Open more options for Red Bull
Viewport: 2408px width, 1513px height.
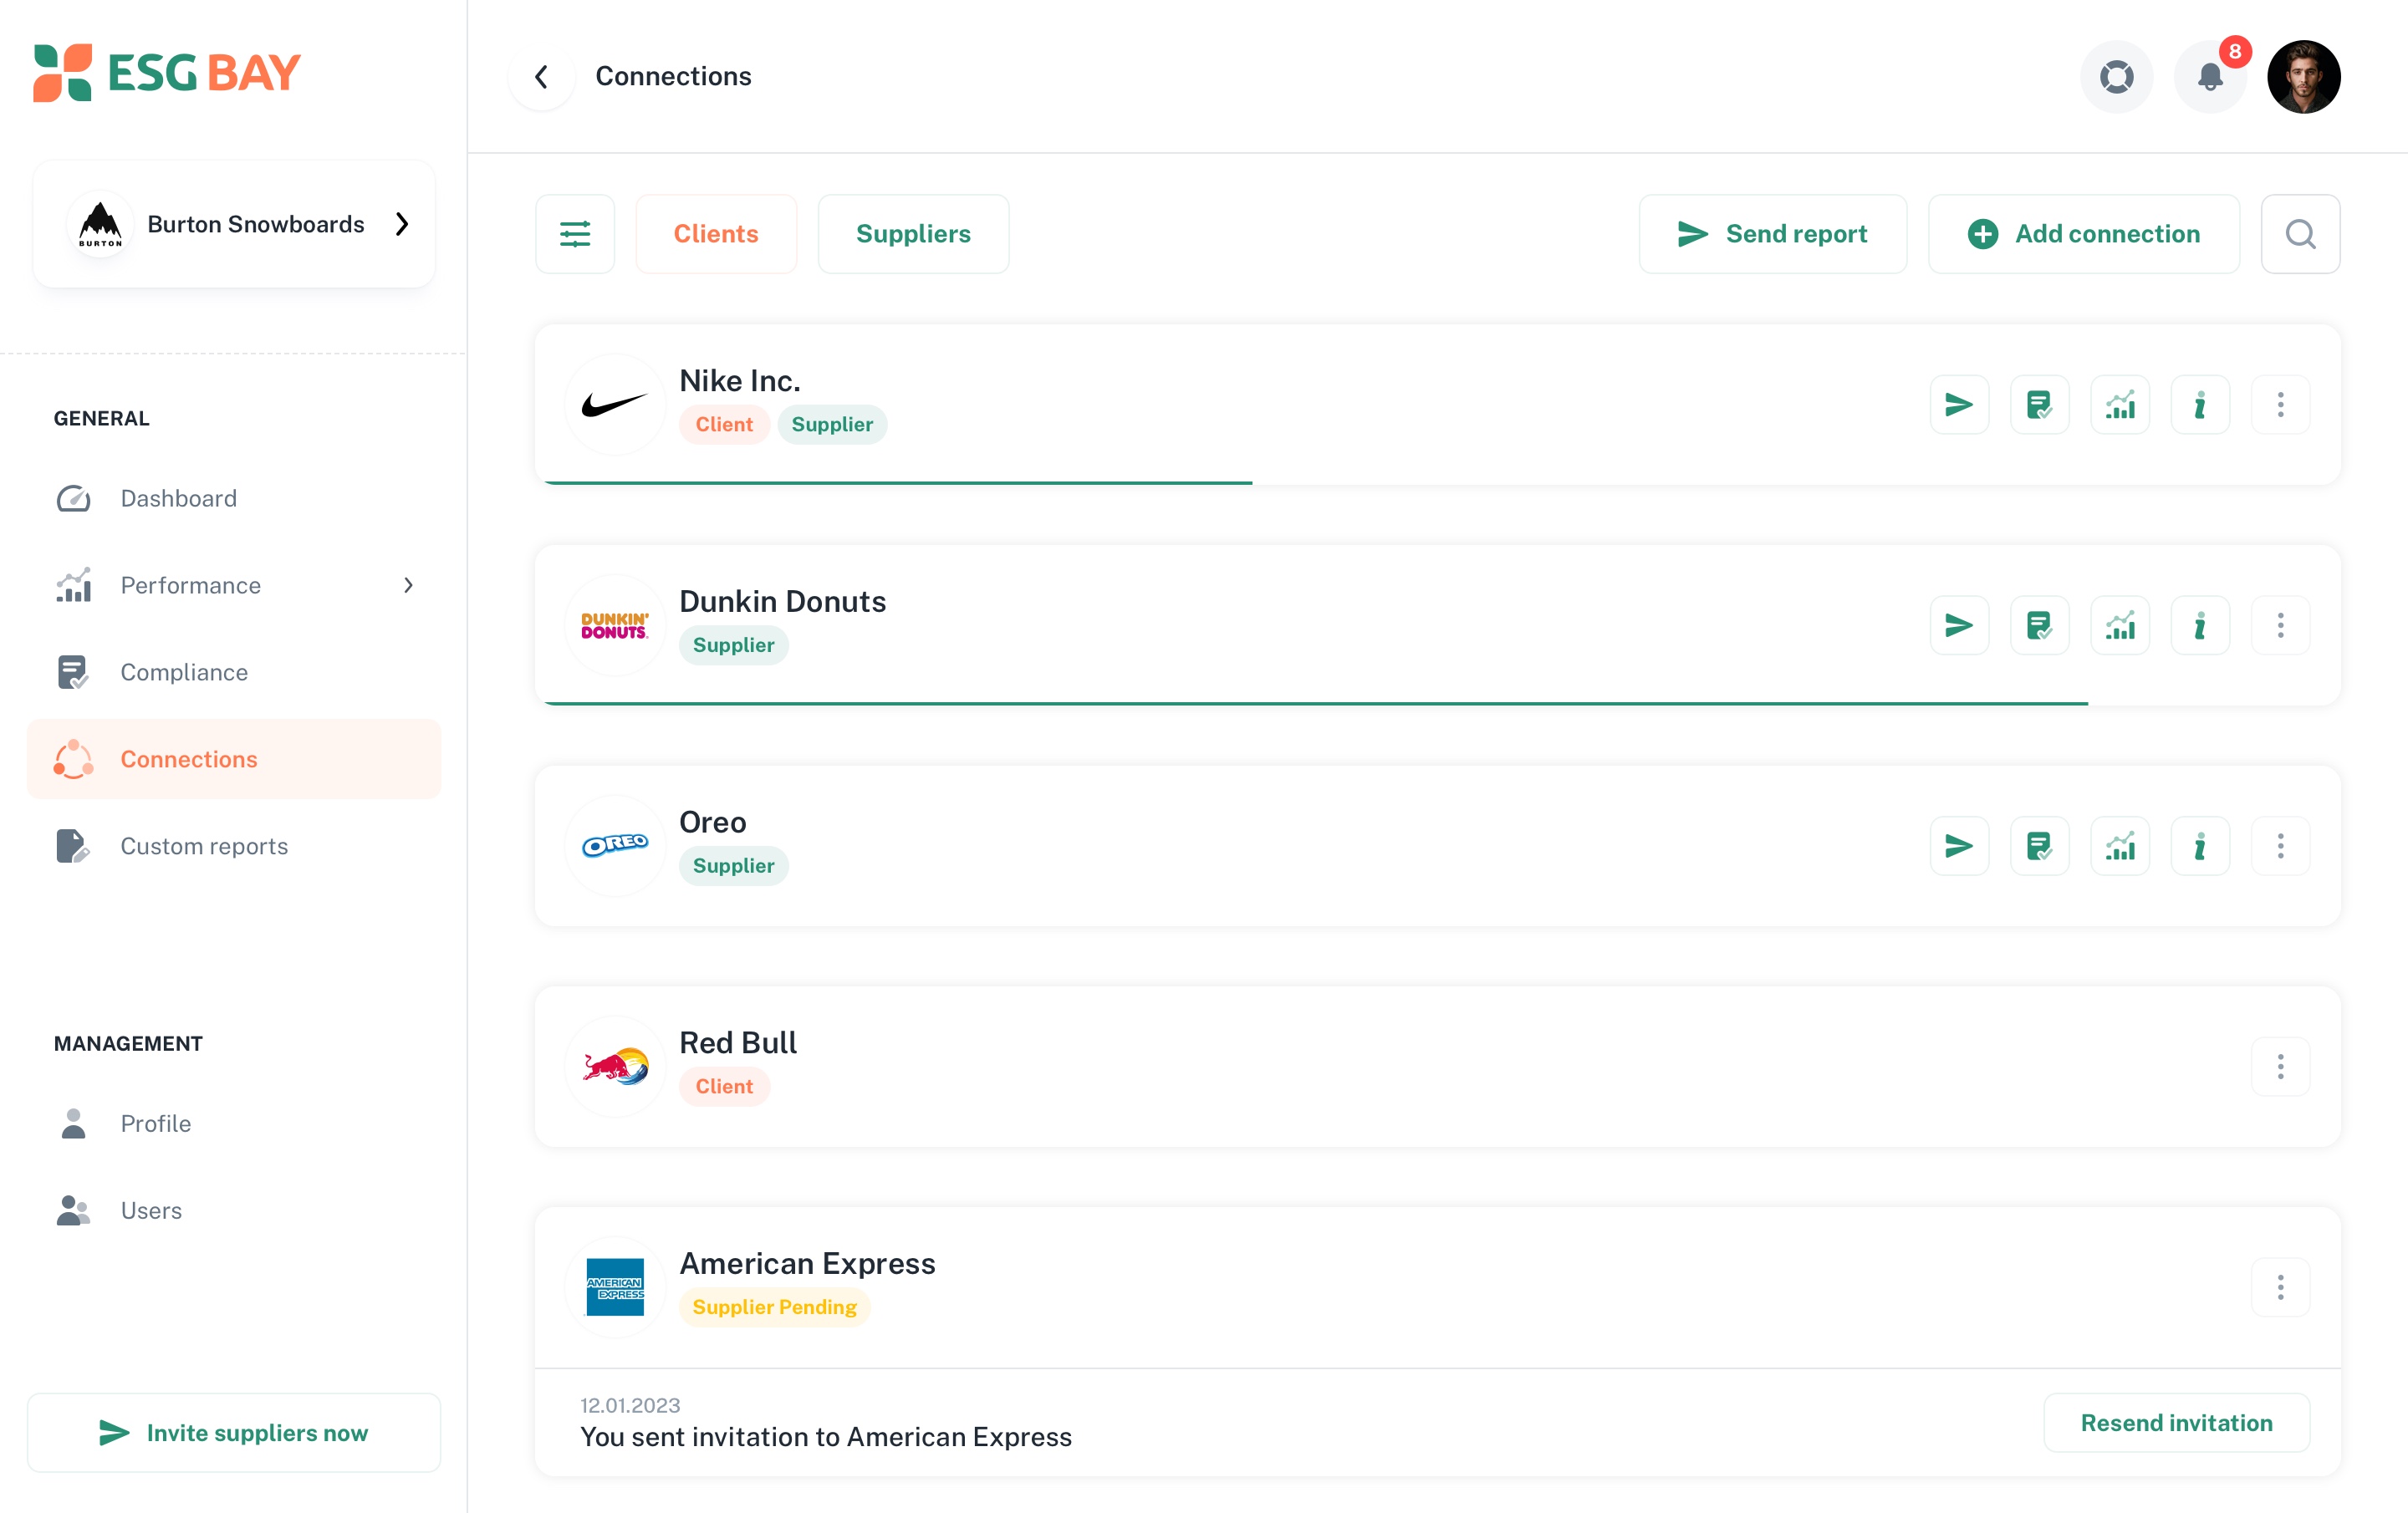click(2280, 1067)
